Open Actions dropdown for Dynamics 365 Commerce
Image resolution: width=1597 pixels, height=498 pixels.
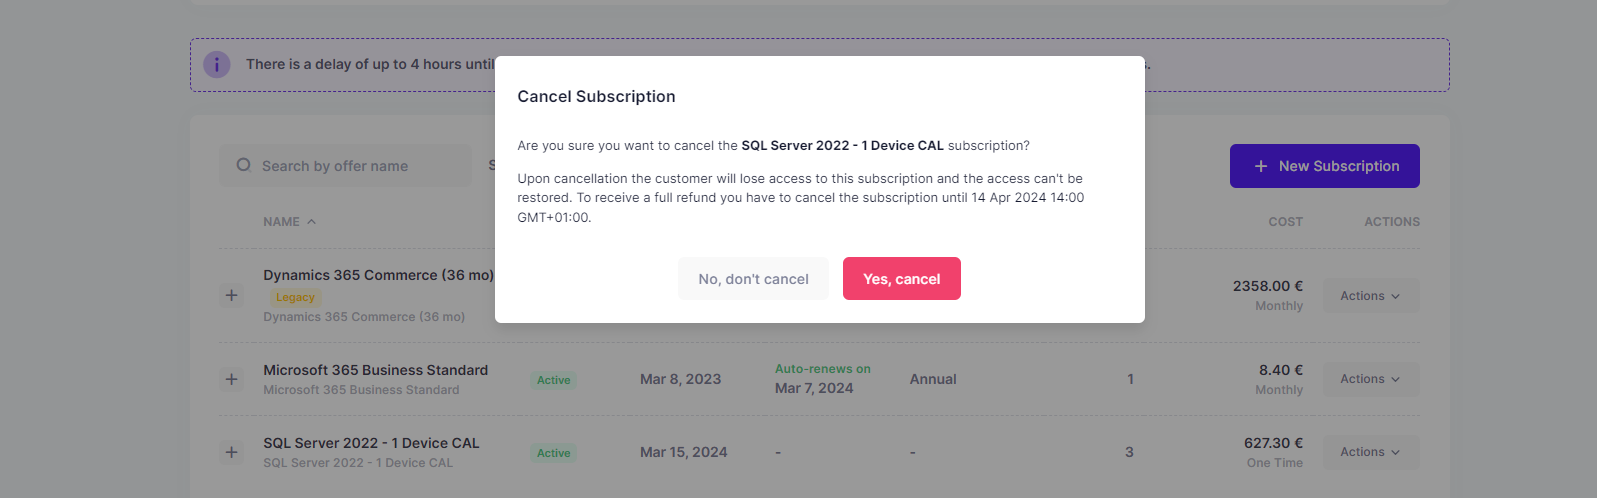click(1371, 296)
